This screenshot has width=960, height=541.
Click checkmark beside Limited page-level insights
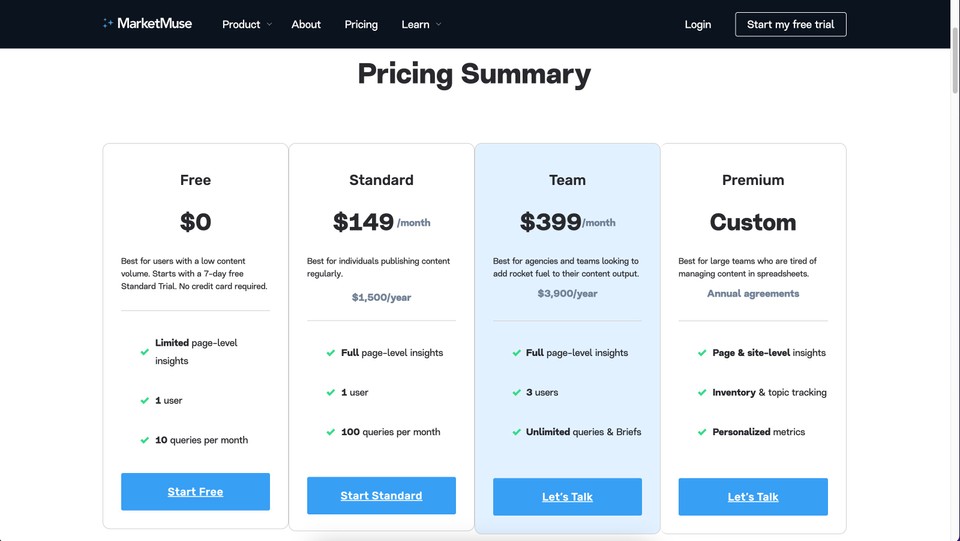(x=144, y=352)
